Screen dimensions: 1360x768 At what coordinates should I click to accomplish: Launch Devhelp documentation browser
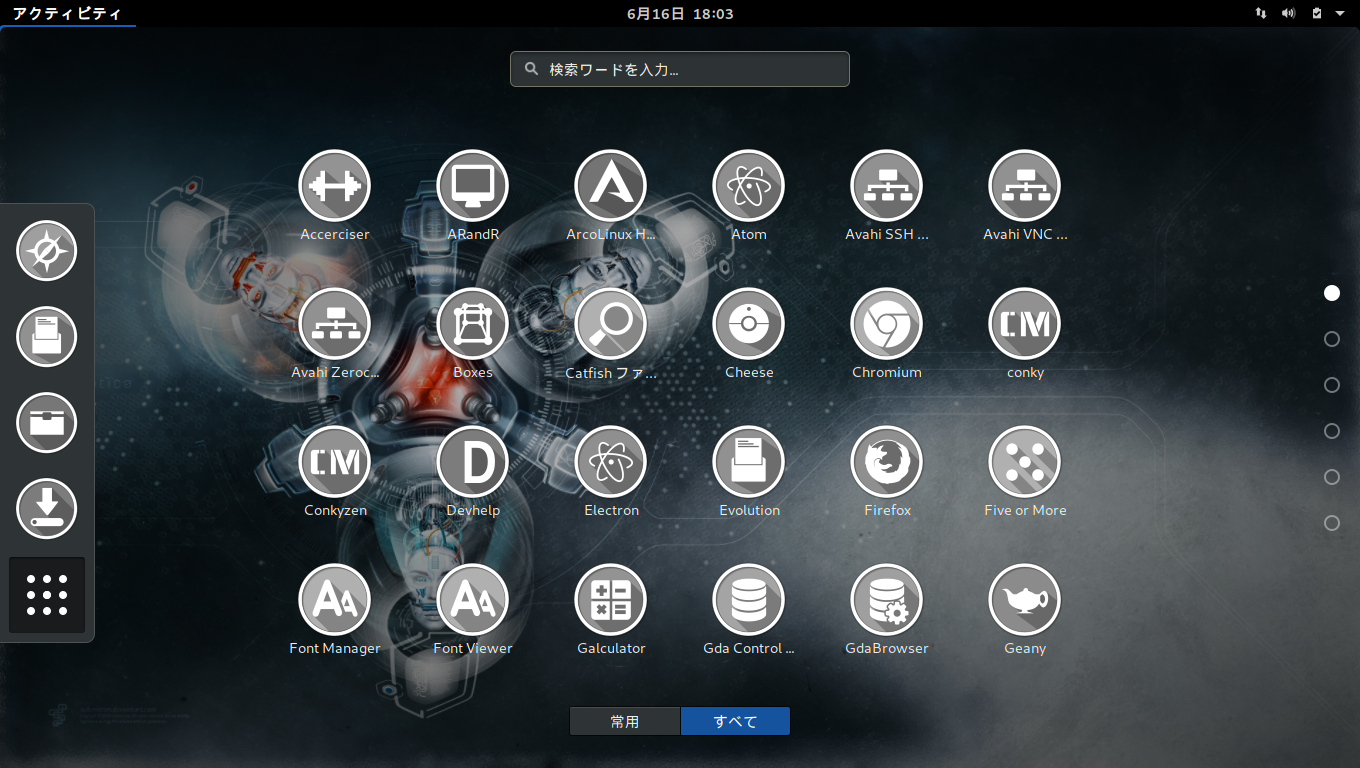[x=473, y=462]
